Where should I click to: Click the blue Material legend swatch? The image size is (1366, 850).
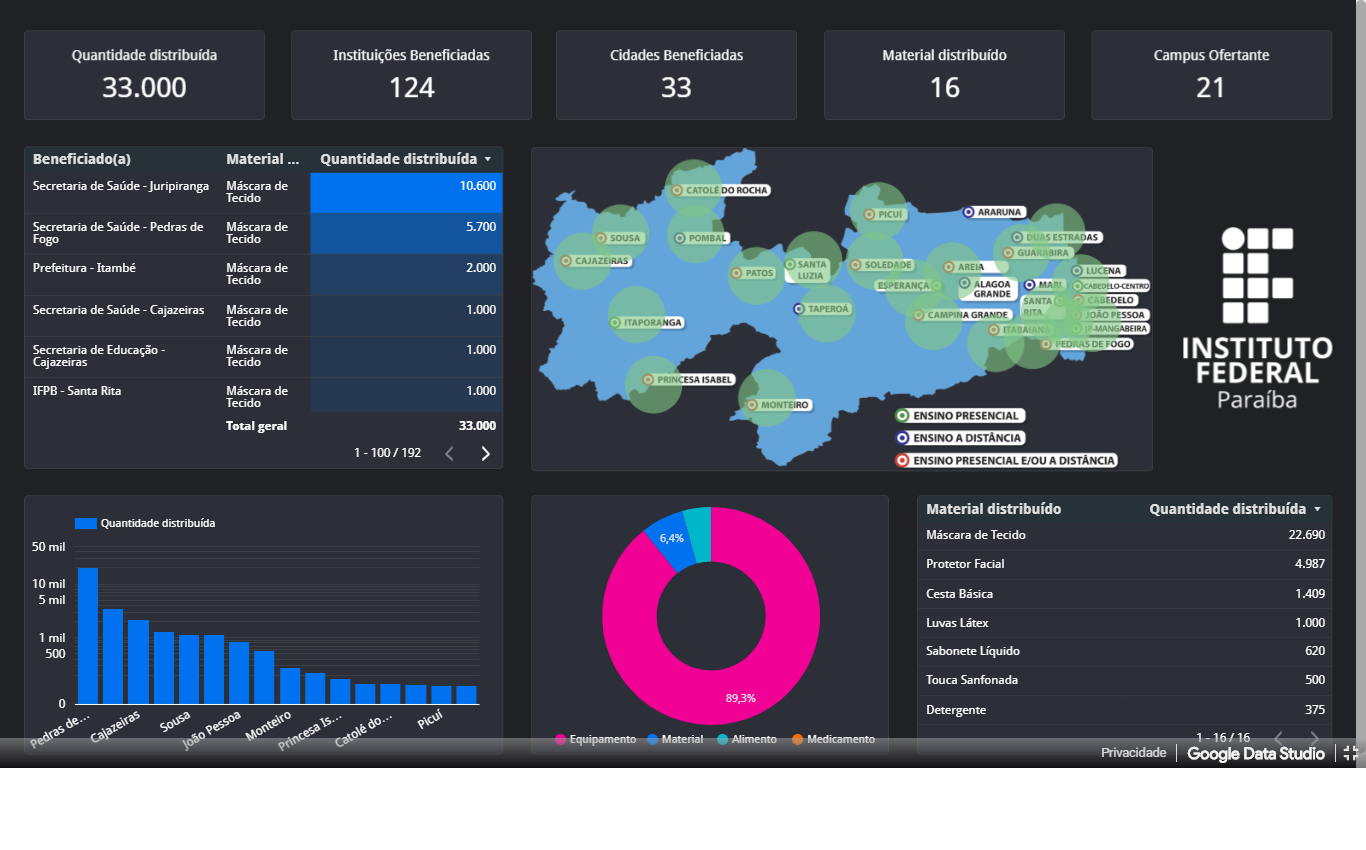coord(653,740)
